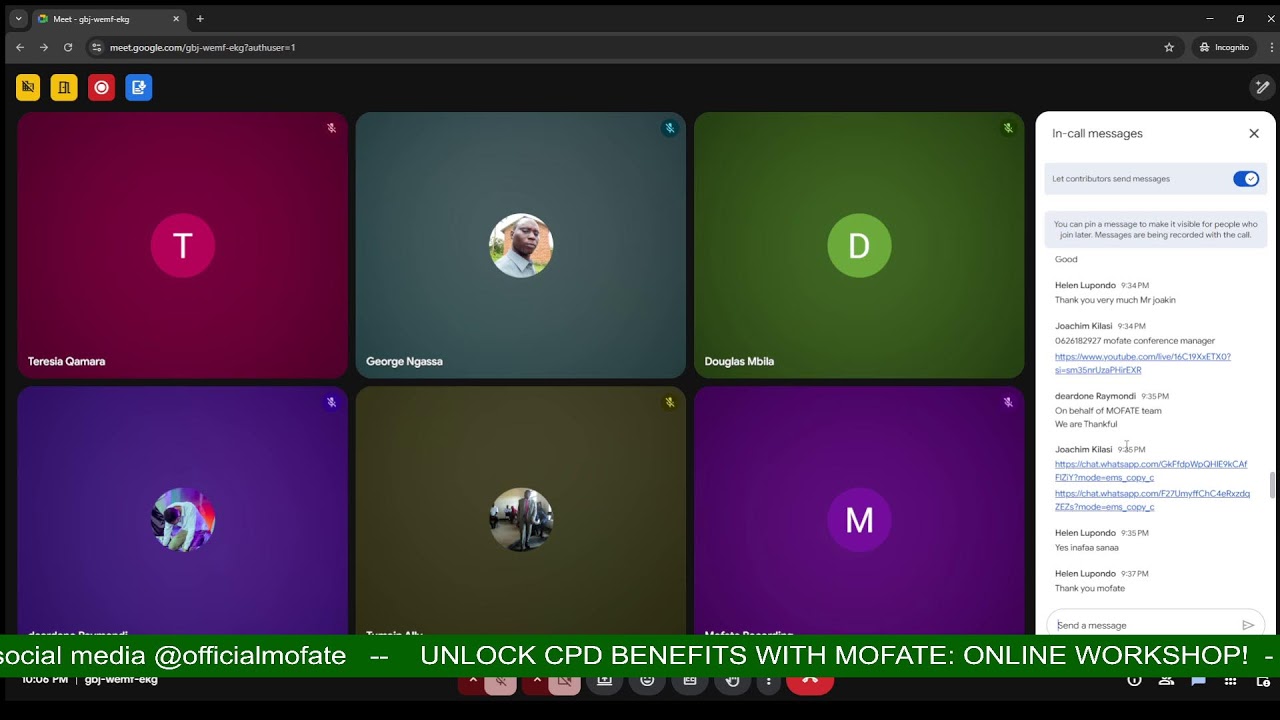1280x720 pixels.
Task: Select Tumain Ally's profile photo
Action: [x=521, y=520]
